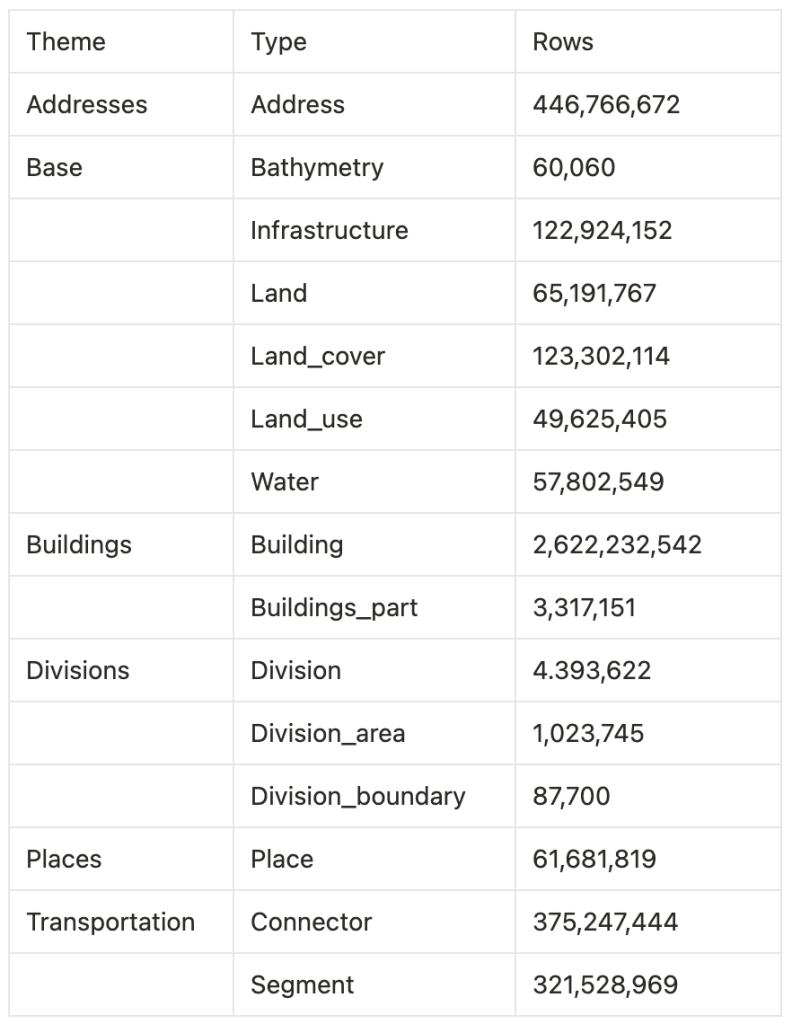Viewport: 792px width, 1024px height.
Task: Select the Division_area type cell
Action: point(328,733)
